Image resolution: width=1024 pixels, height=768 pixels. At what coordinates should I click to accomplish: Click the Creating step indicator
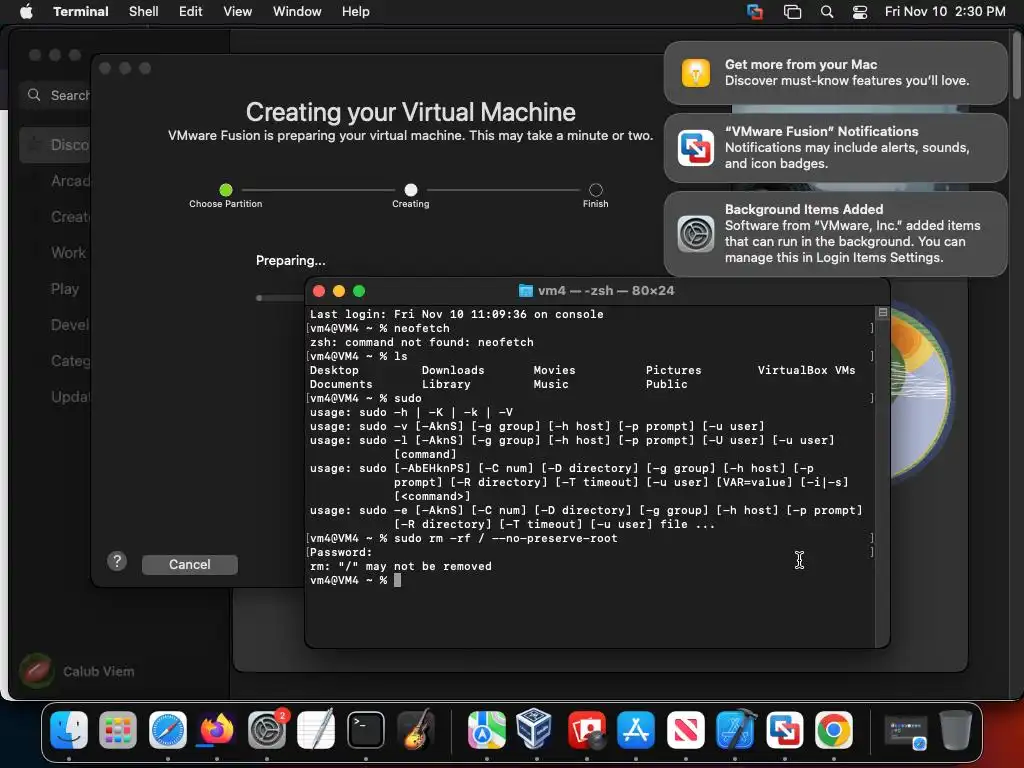[411, 190]
